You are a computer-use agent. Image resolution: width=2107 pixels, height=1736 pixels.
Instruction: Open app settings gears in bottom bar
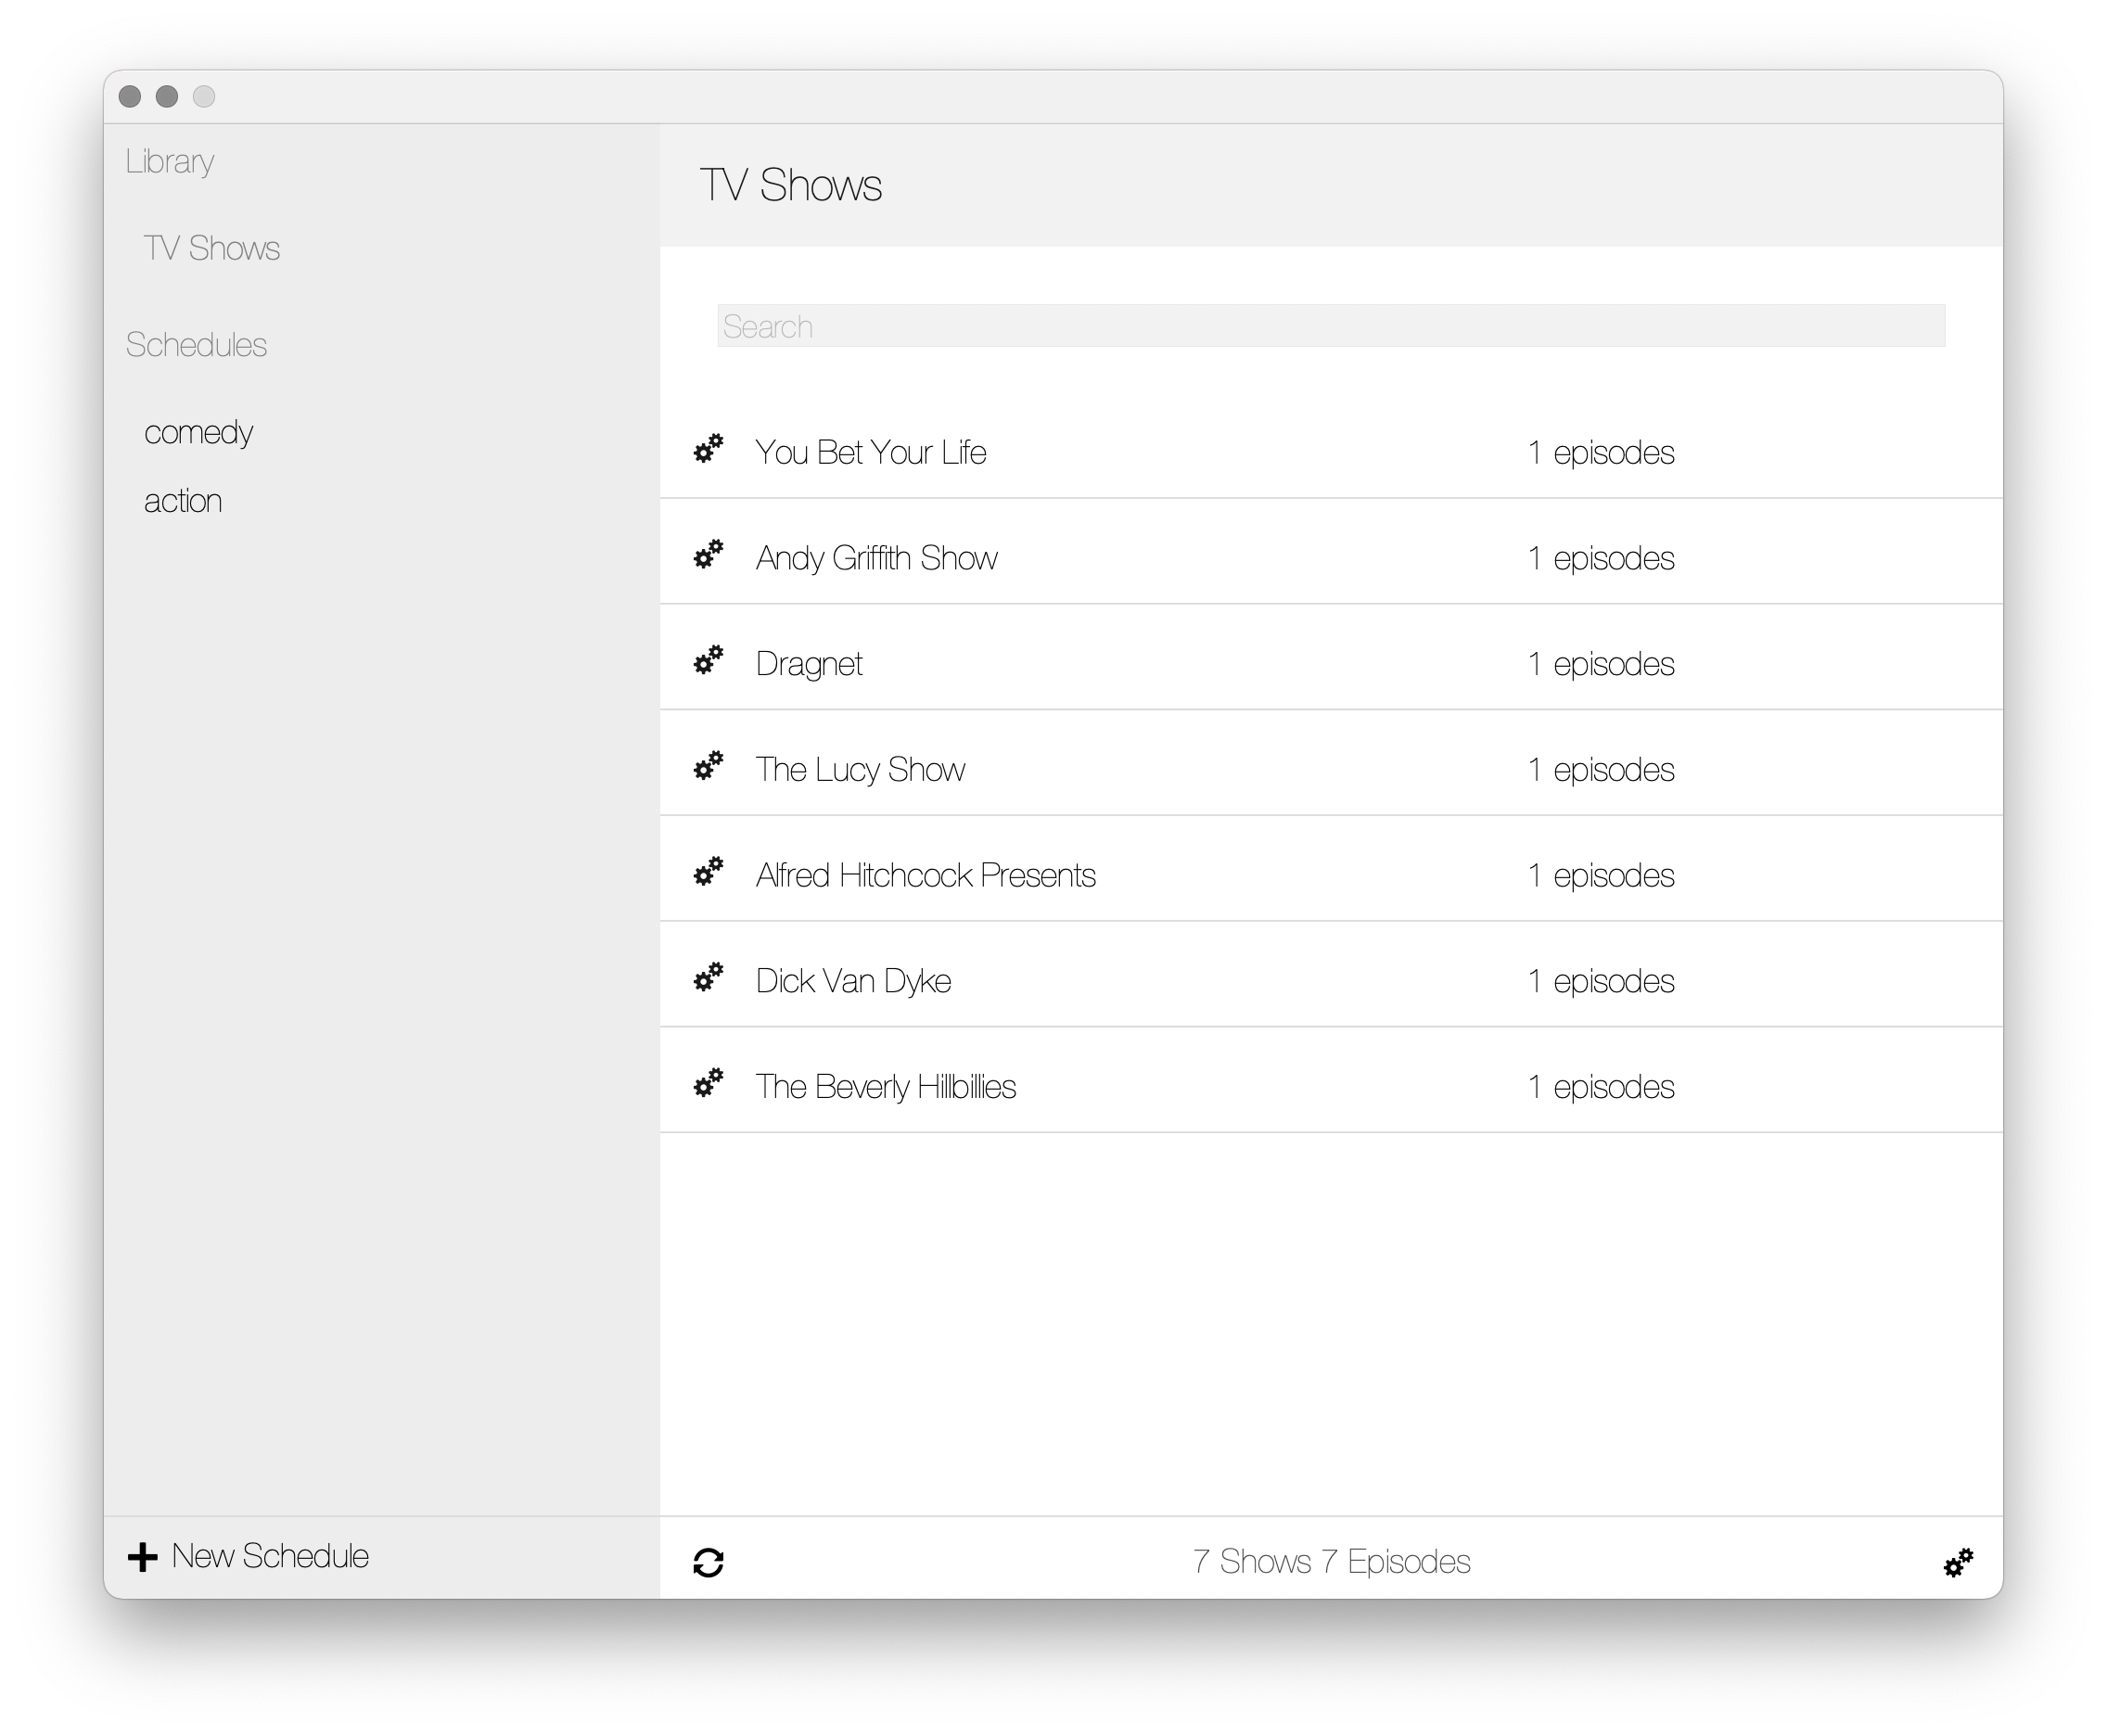tap(1958, 1562)
